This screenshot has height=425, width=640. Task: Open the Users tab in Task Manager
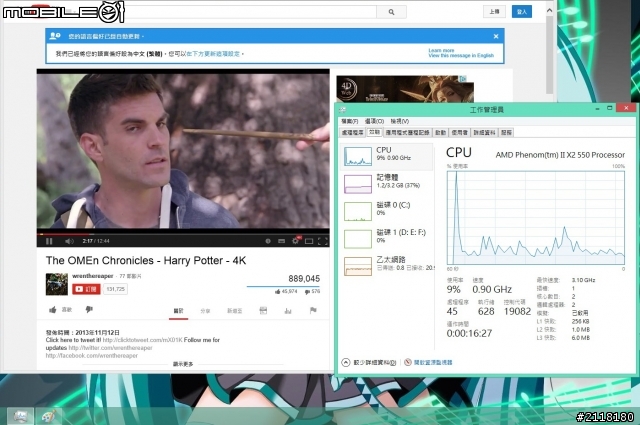(460, 132)
